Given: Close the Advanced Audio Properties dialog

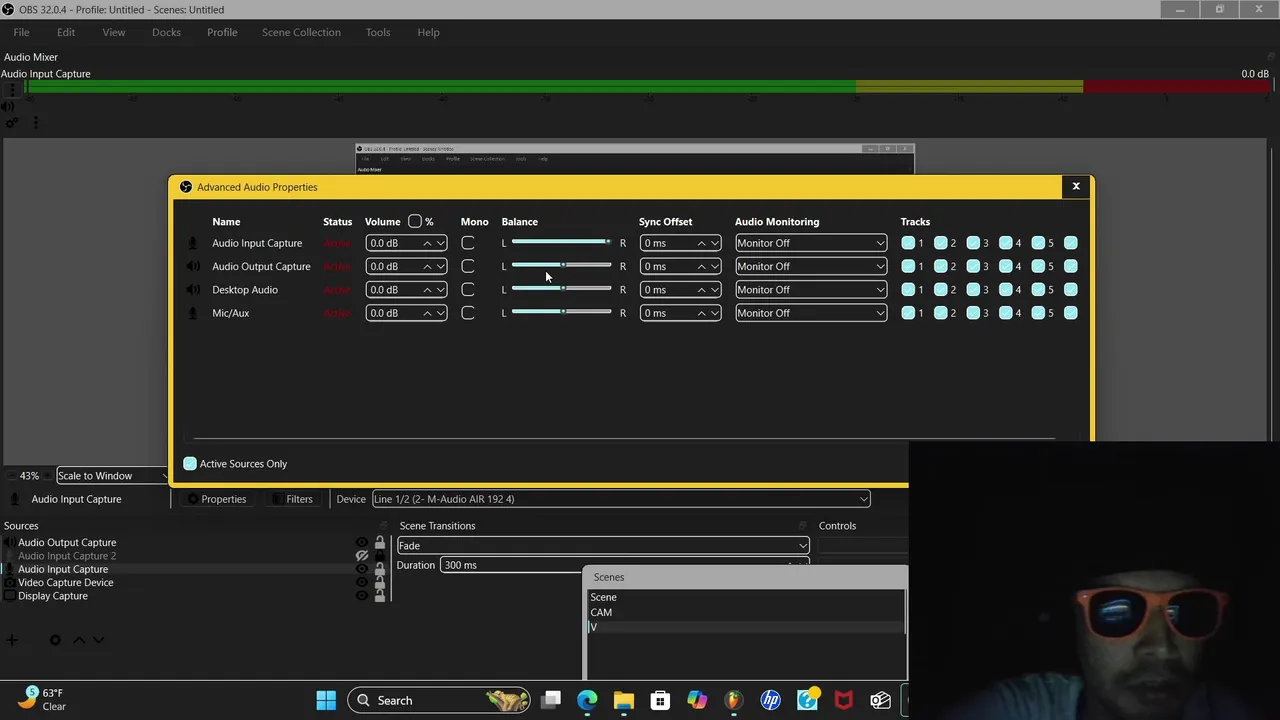Looking at the screenshot, I should point(1076,186).
